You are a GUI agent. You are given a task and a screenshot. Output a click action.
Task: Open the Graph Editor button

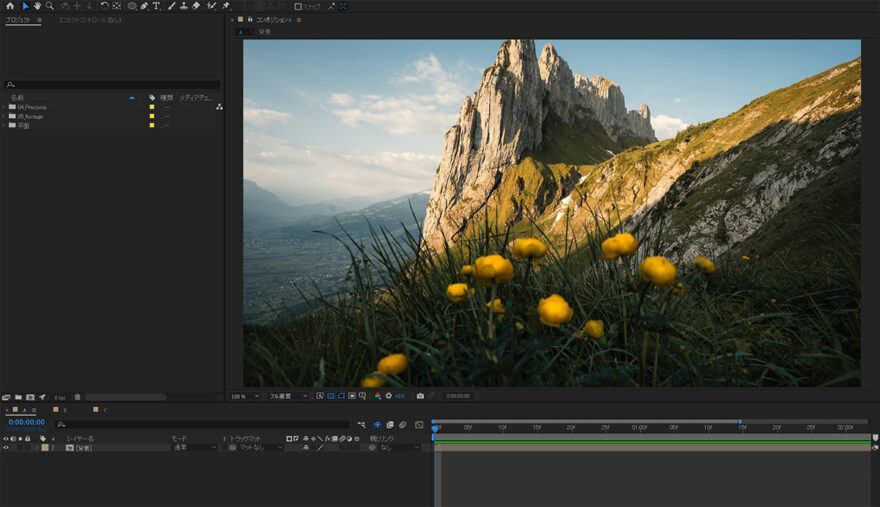pos(419,424)
